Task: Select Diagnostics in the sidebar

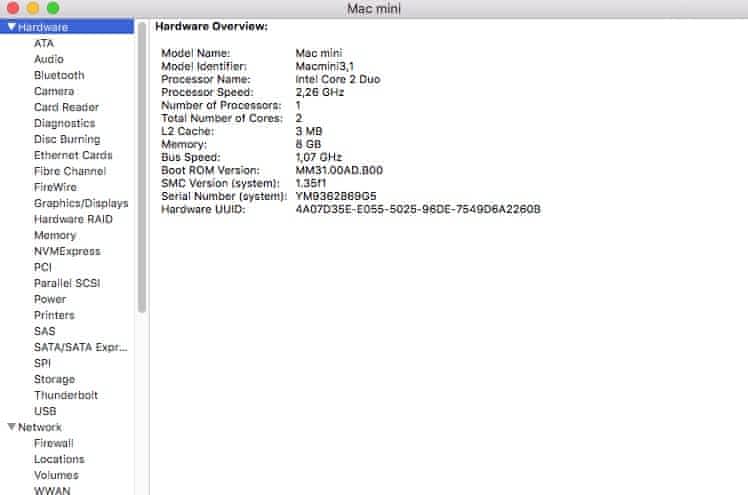Action: click(64, 123)
